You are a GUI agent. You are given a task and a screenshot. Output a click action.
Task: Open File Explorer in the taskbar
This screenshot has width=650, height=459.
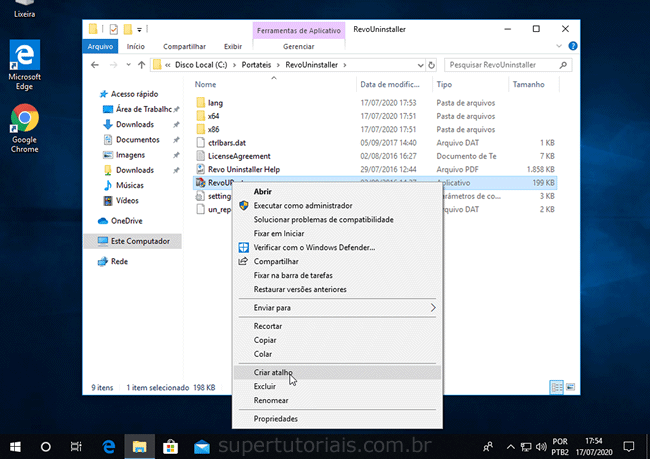click(x=140, y=446)
